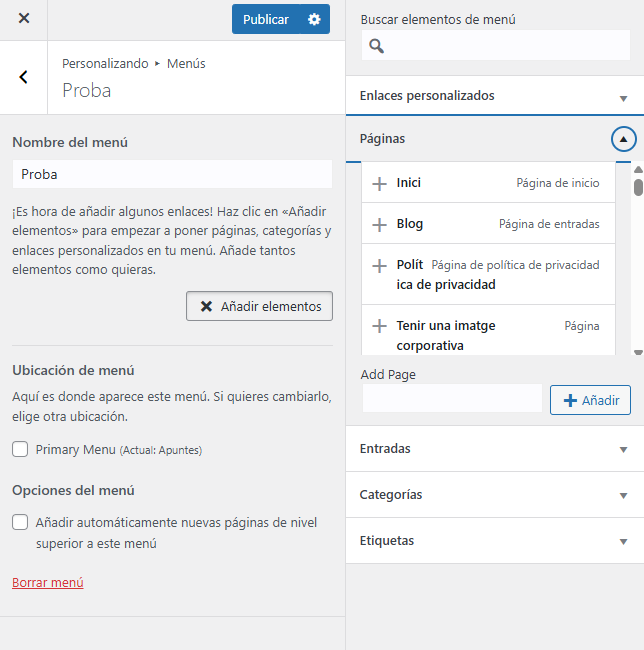Click the Añadir button for new page
This screenshot has height=650, width=644.
590,400
